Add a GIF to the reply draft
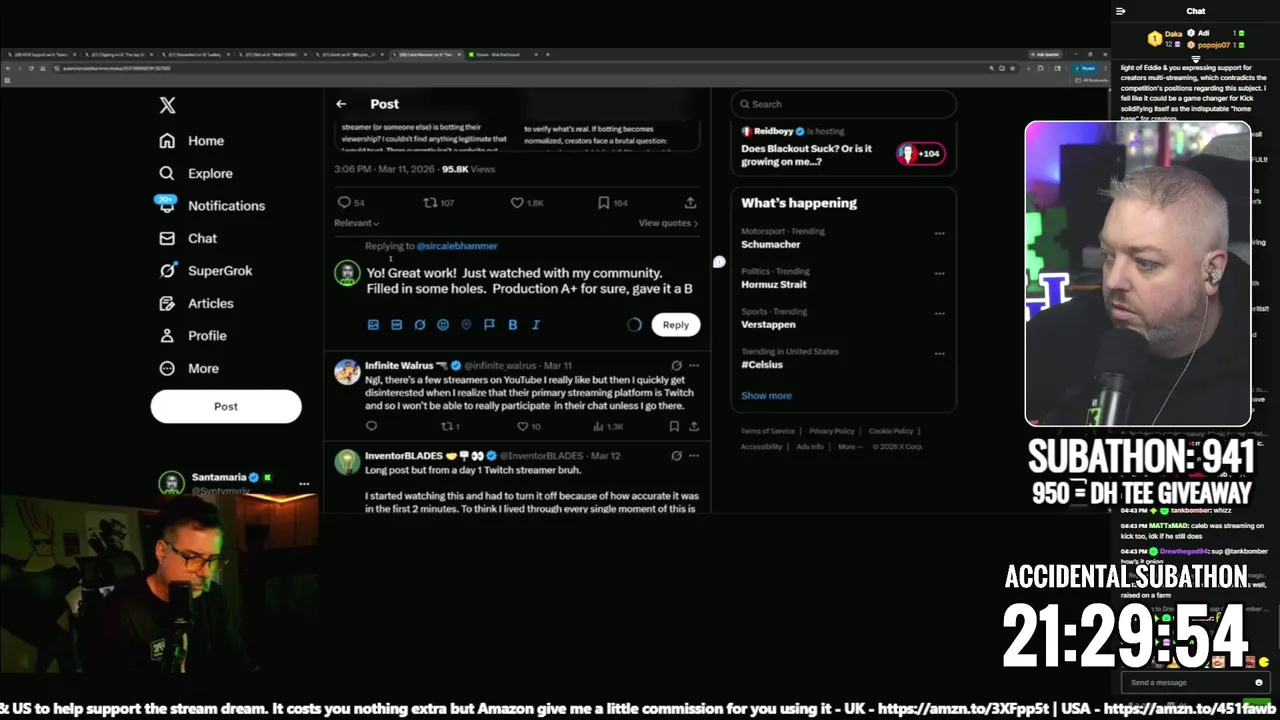This screenshot has height=720, width=1280. pyautogui.click(x=396, y=325)
